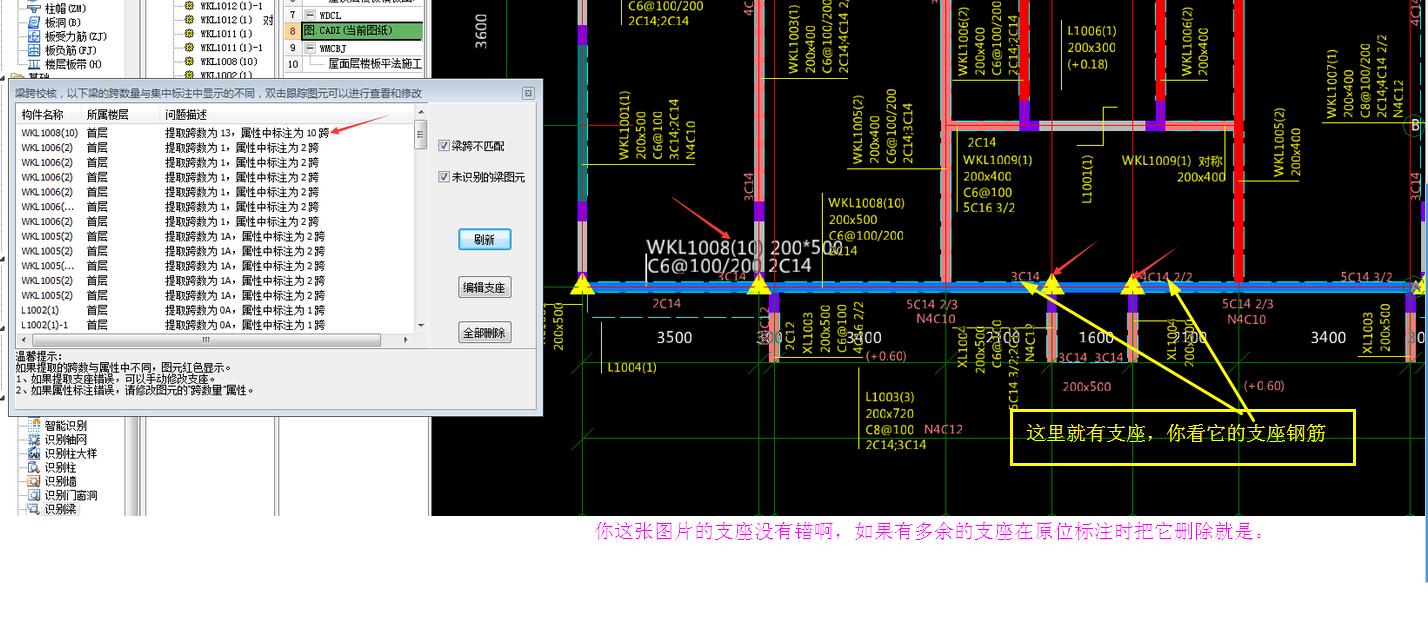Select row 提取跨数为 13，属性中标注为 10 跨
Screen dimensions: 1428x635
[247, 132]
